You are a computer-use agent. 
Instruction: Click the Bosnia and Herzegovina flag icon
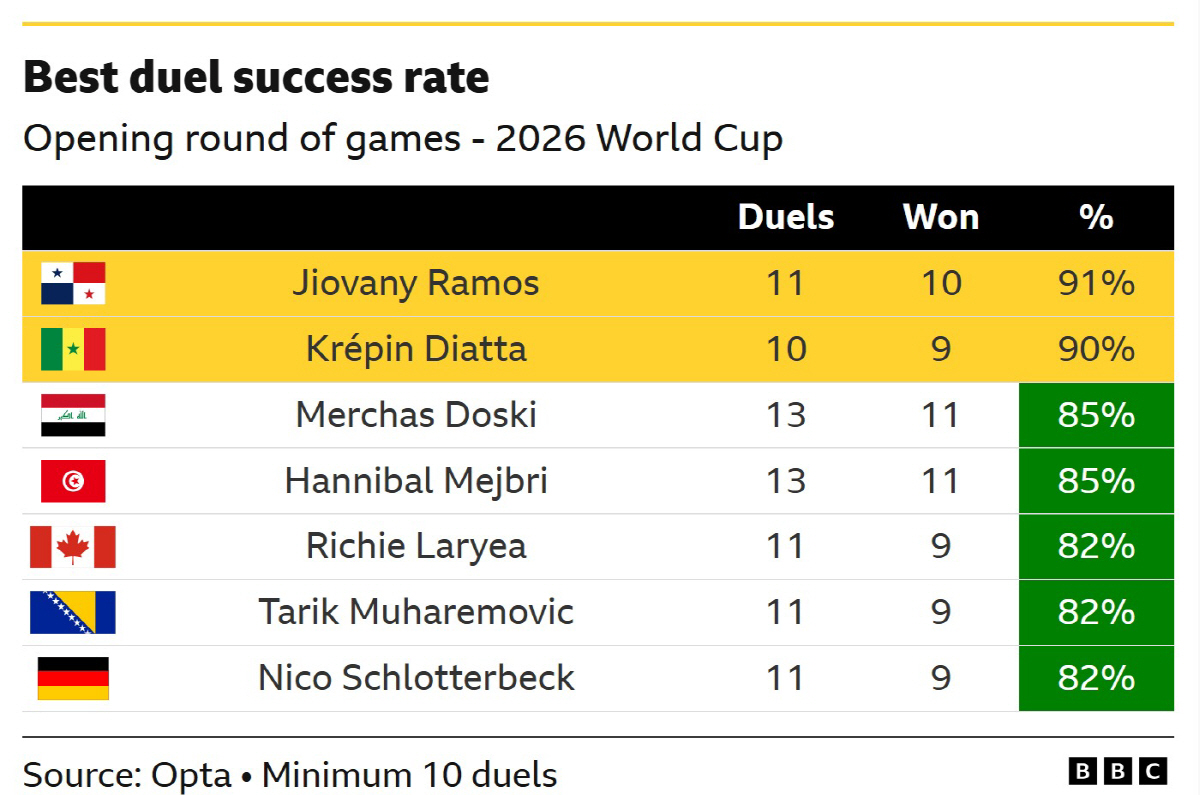pos(73,612)
